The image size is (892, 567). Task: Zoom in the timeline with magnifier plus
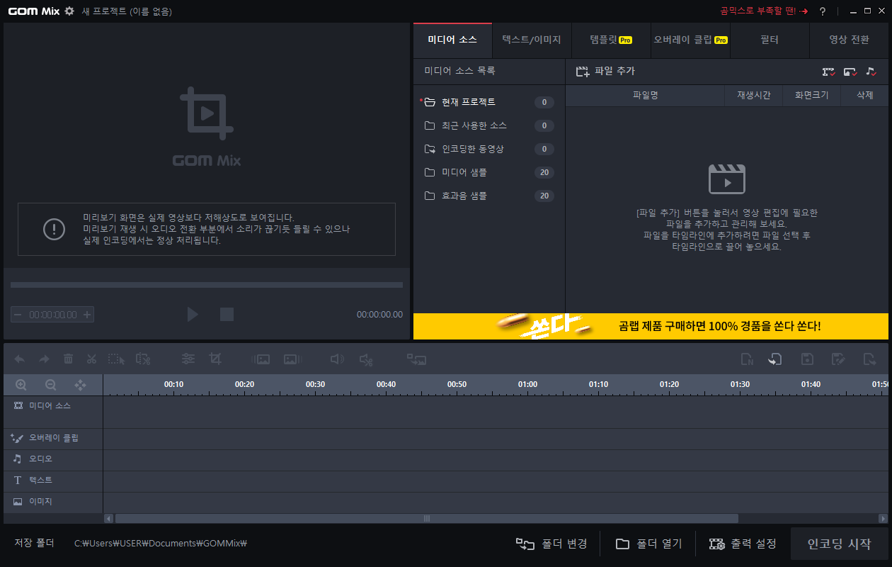coord(21,385)
